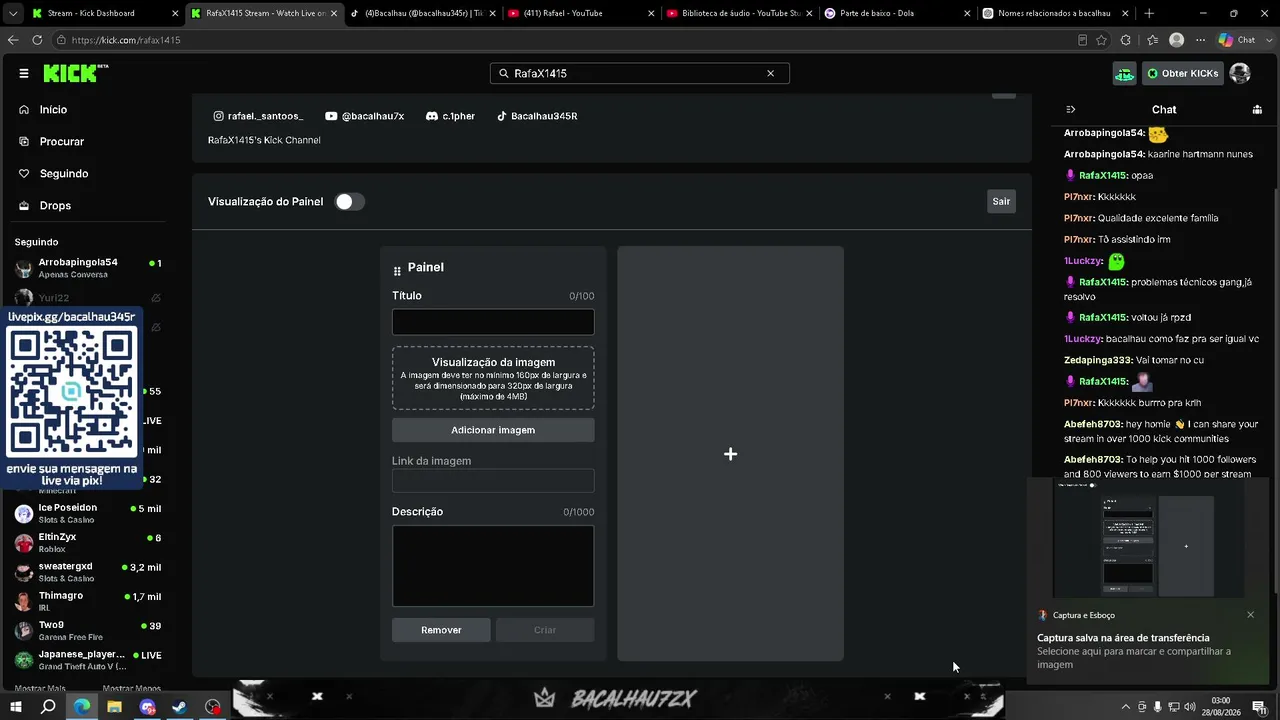This screenshot has height=720, width=1280.
Task: Click the Descrição text area
Action: (493, 566)
